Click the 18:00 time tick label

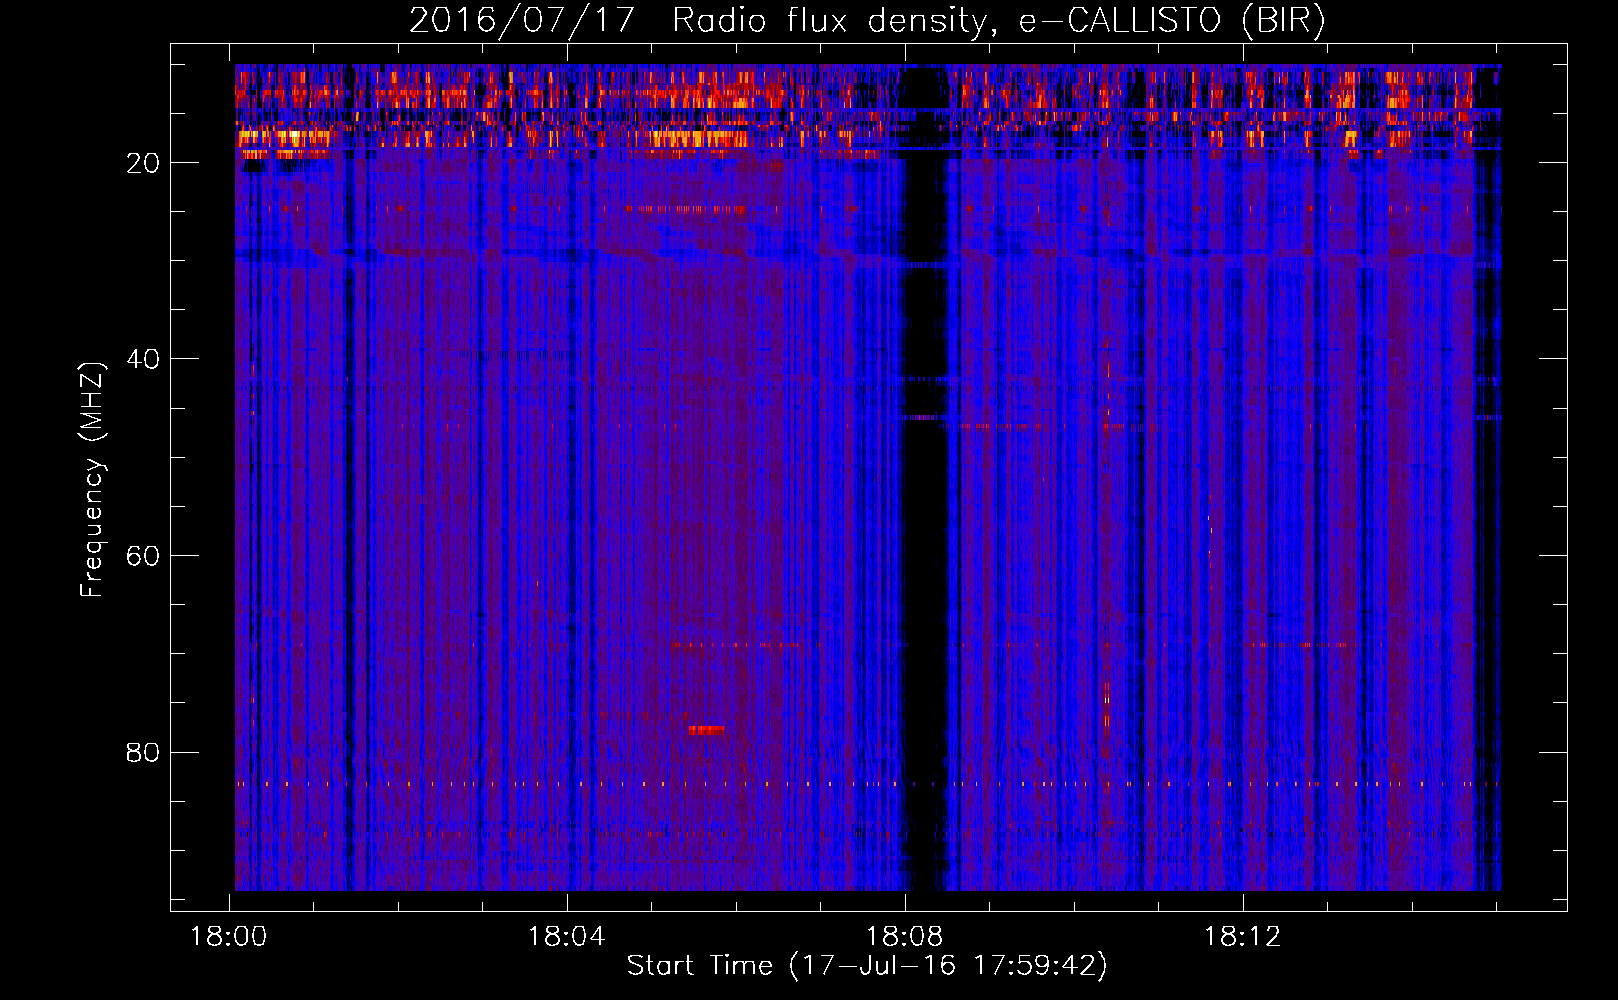[x=229, y=937]
